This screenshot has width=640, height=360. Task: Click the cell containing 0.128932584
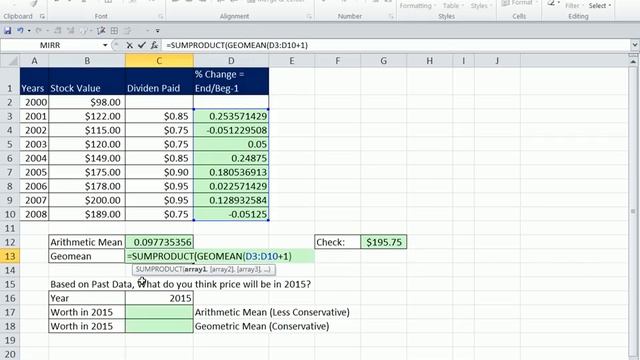231,200
